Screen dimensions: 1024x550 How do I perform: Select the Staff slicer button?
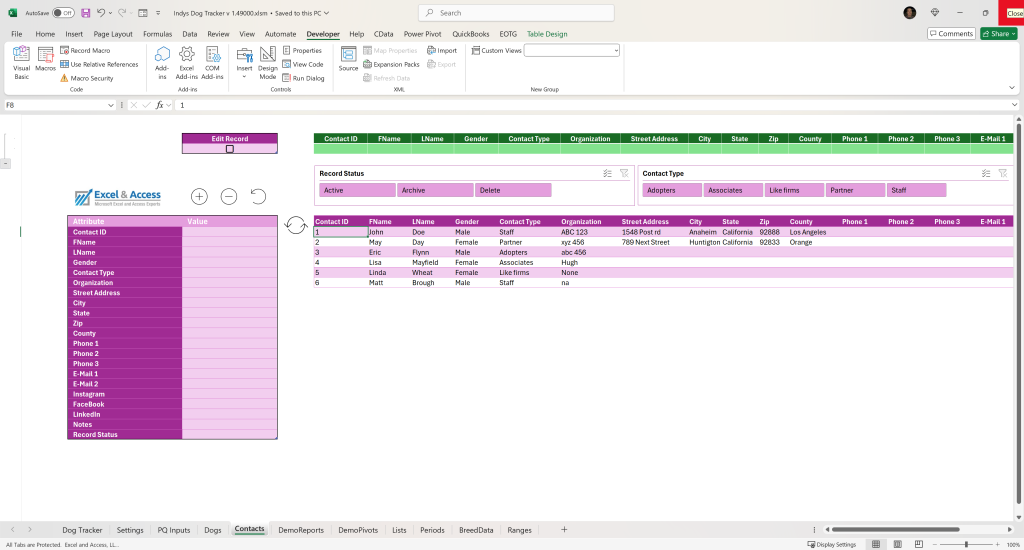tap(916, 190)
